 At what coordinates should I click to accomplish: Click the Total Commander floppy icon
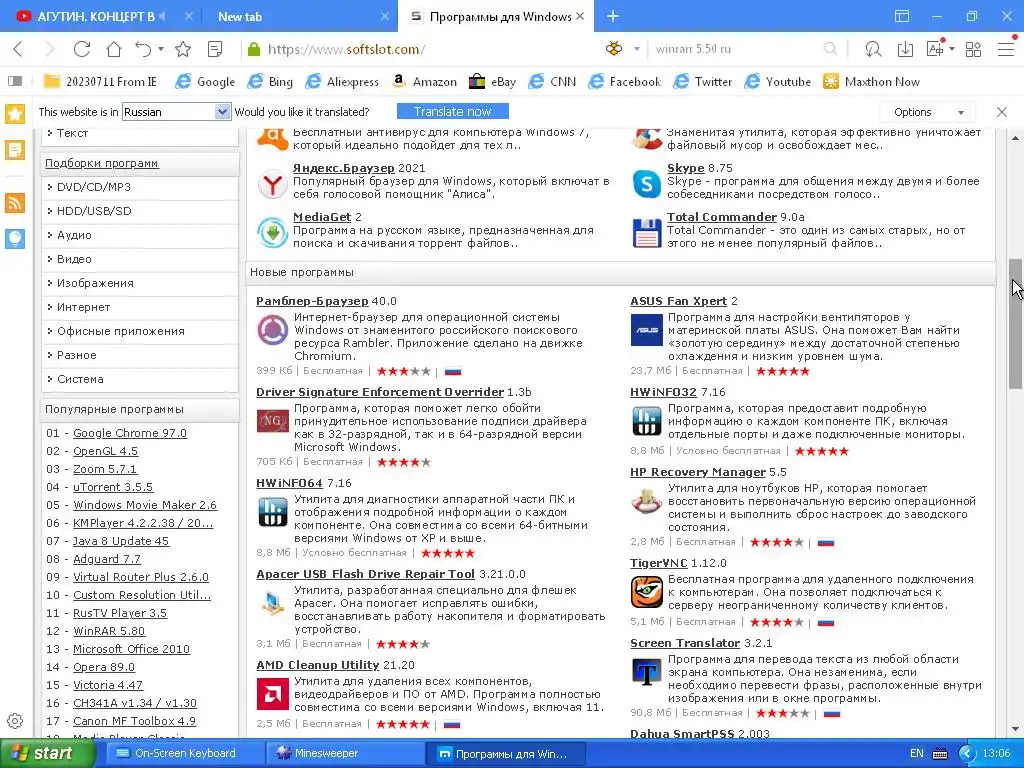point(647,232)
